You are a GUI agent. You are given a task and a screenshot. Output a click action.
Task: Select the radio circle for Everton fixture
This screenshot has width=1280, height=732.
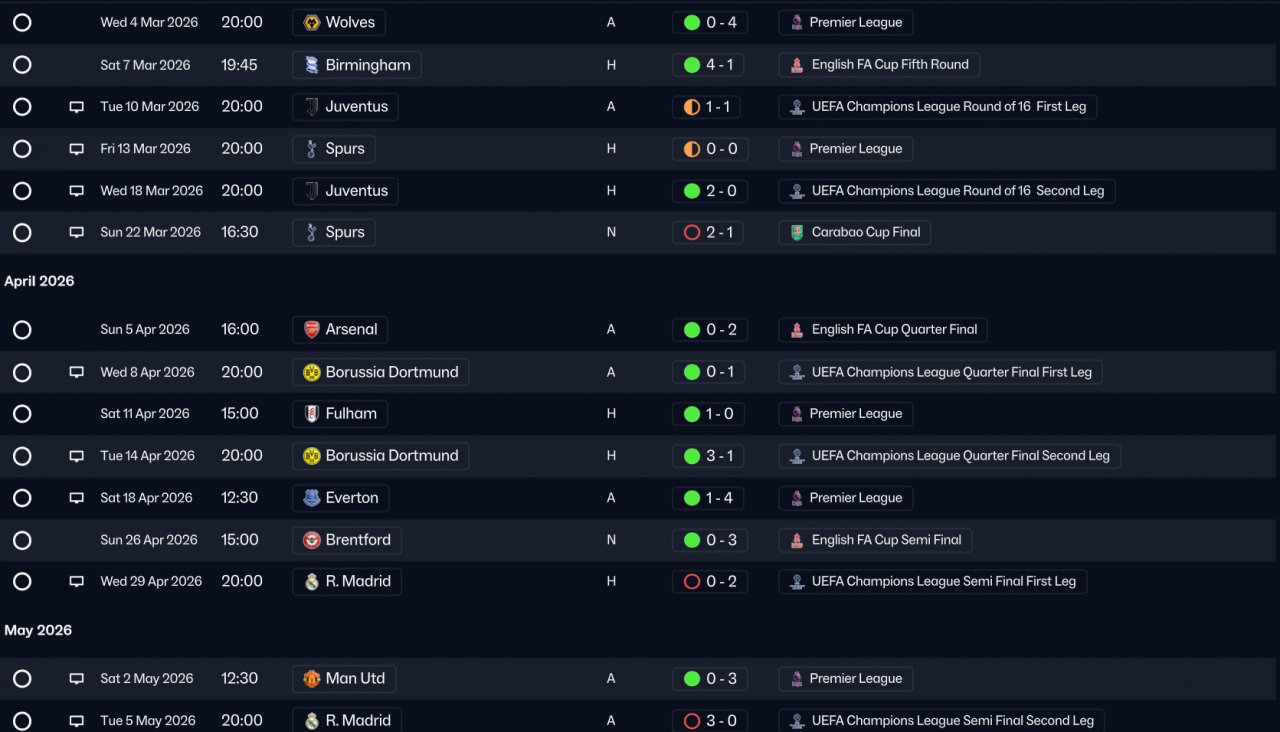pyautogui.click(x=22, y=498)
